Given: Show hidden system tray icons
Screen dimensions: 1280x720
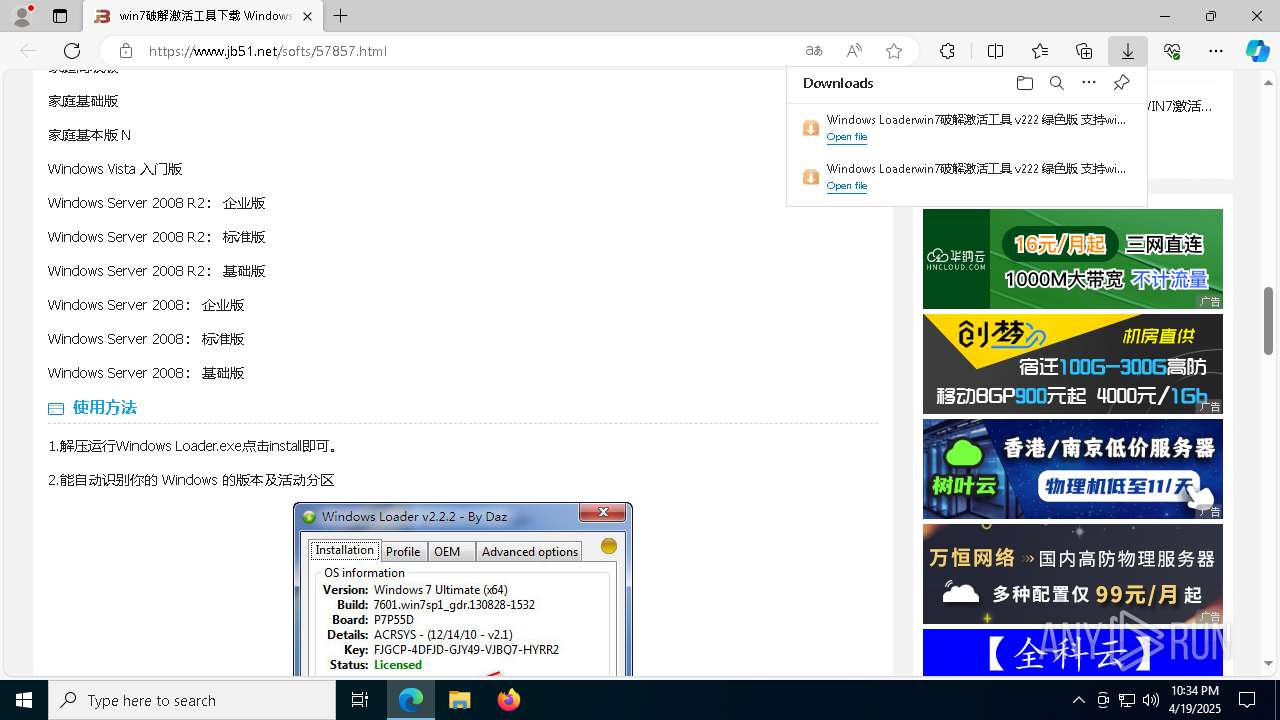Looking at the screenshot, I should (x=1078, y=700).
